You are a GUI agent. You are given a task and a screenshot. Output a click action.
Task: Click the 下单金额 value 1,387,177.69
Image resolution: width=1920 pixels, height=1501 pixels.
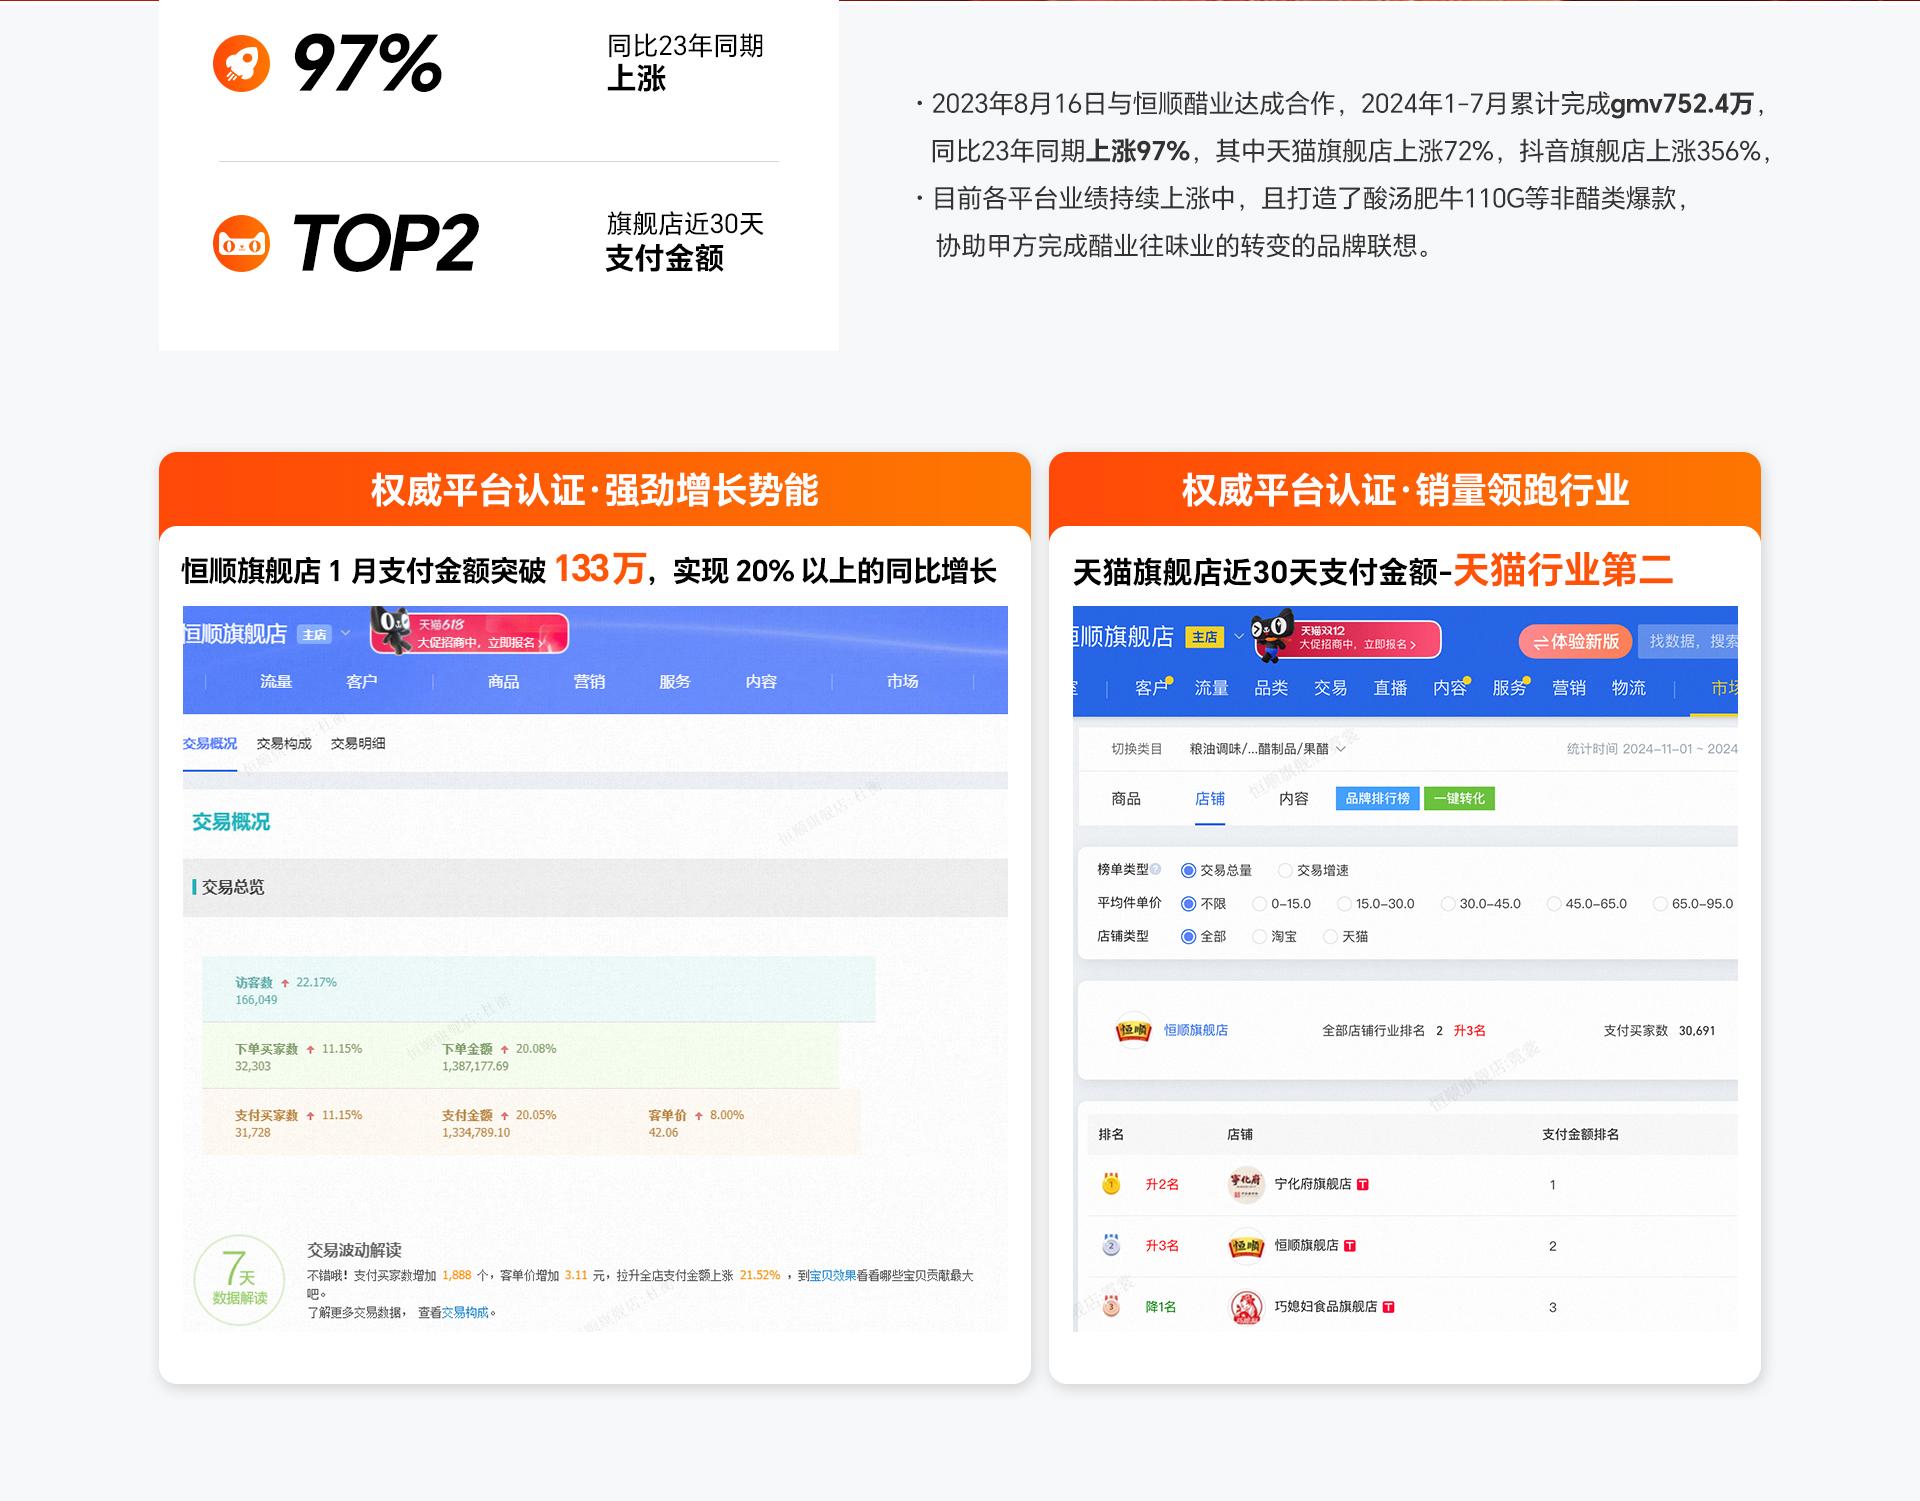pyautogui.click(x=476, y=1067)
